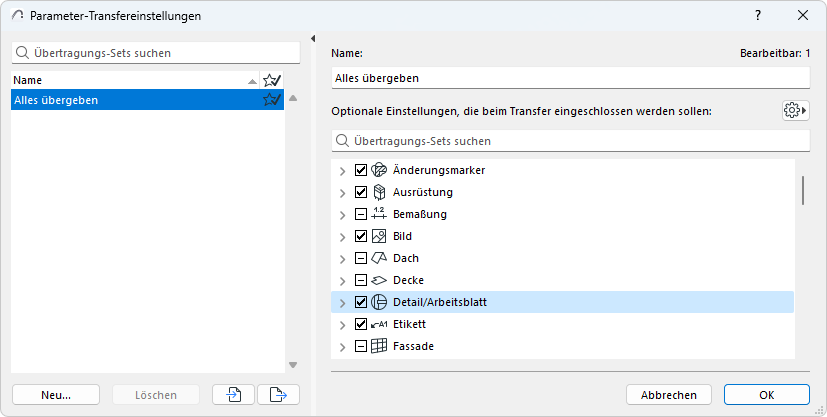The height and width of the screenshot is (417, 827).
Task: Expand the Änderungsmarker settings group
Action: [x=343, y=170]
